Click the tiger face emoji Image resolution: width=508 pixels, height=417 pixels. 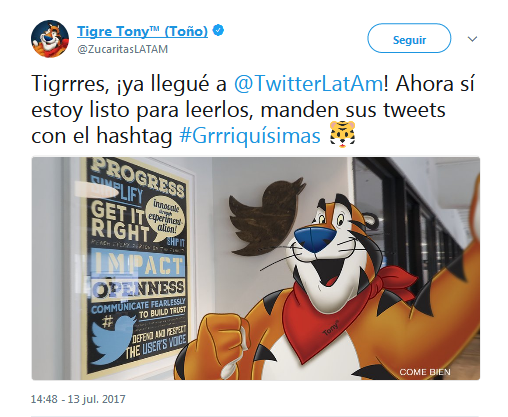pos(342,135)
